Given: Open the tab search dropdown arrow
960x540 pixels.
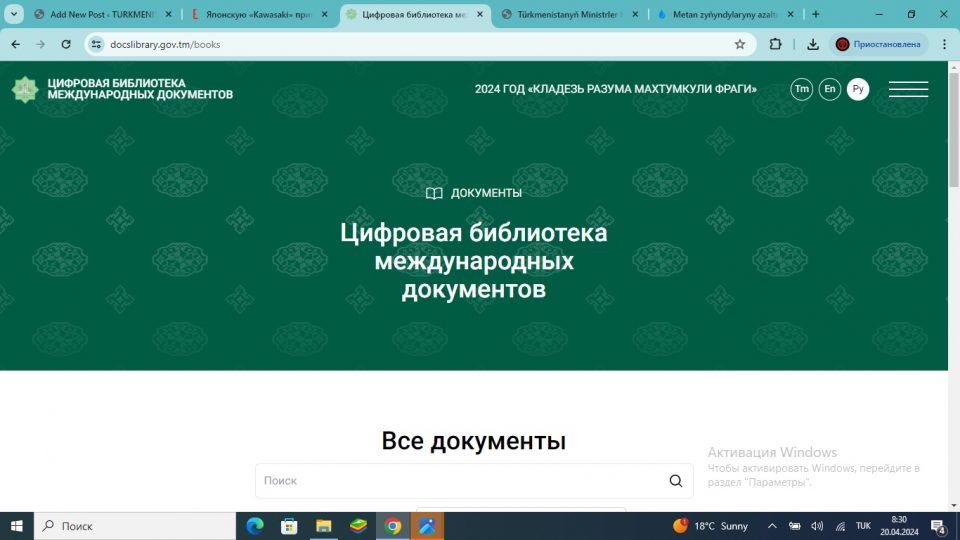Looking at the screenshot, I should tap(14, 15).
